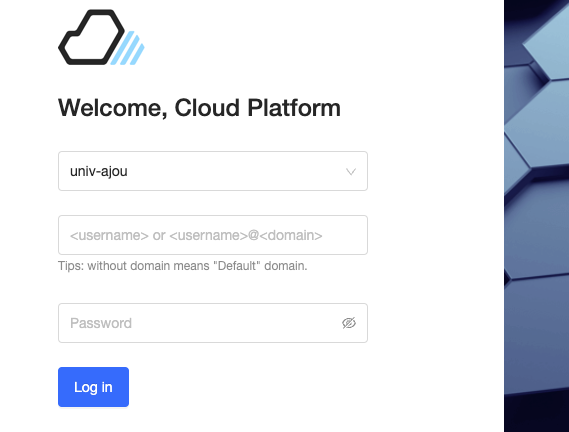Click the hexagon background image panel
The height and width of the screenshot is (432, 569).
click(536, 216)
